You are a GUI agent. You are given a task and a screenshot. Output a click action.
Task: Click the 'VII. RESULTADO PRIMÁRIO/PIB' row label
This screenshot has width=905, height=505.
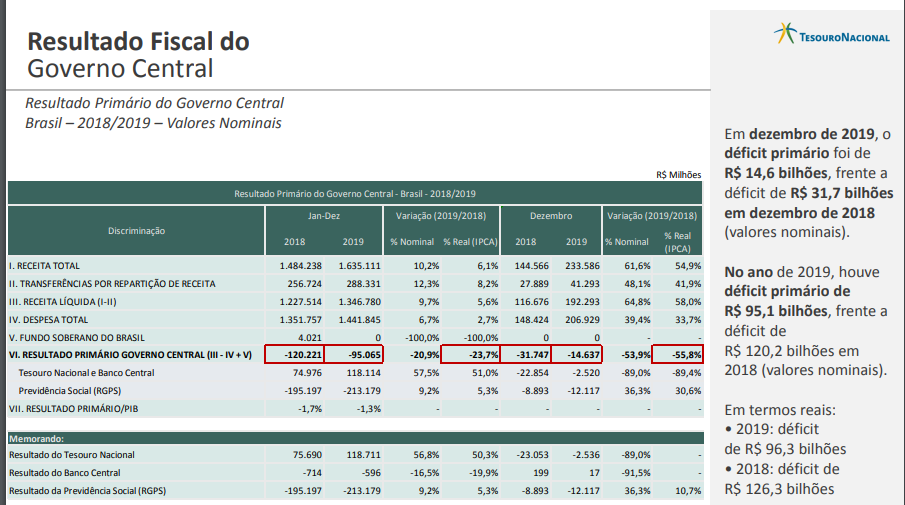(72, 409)
